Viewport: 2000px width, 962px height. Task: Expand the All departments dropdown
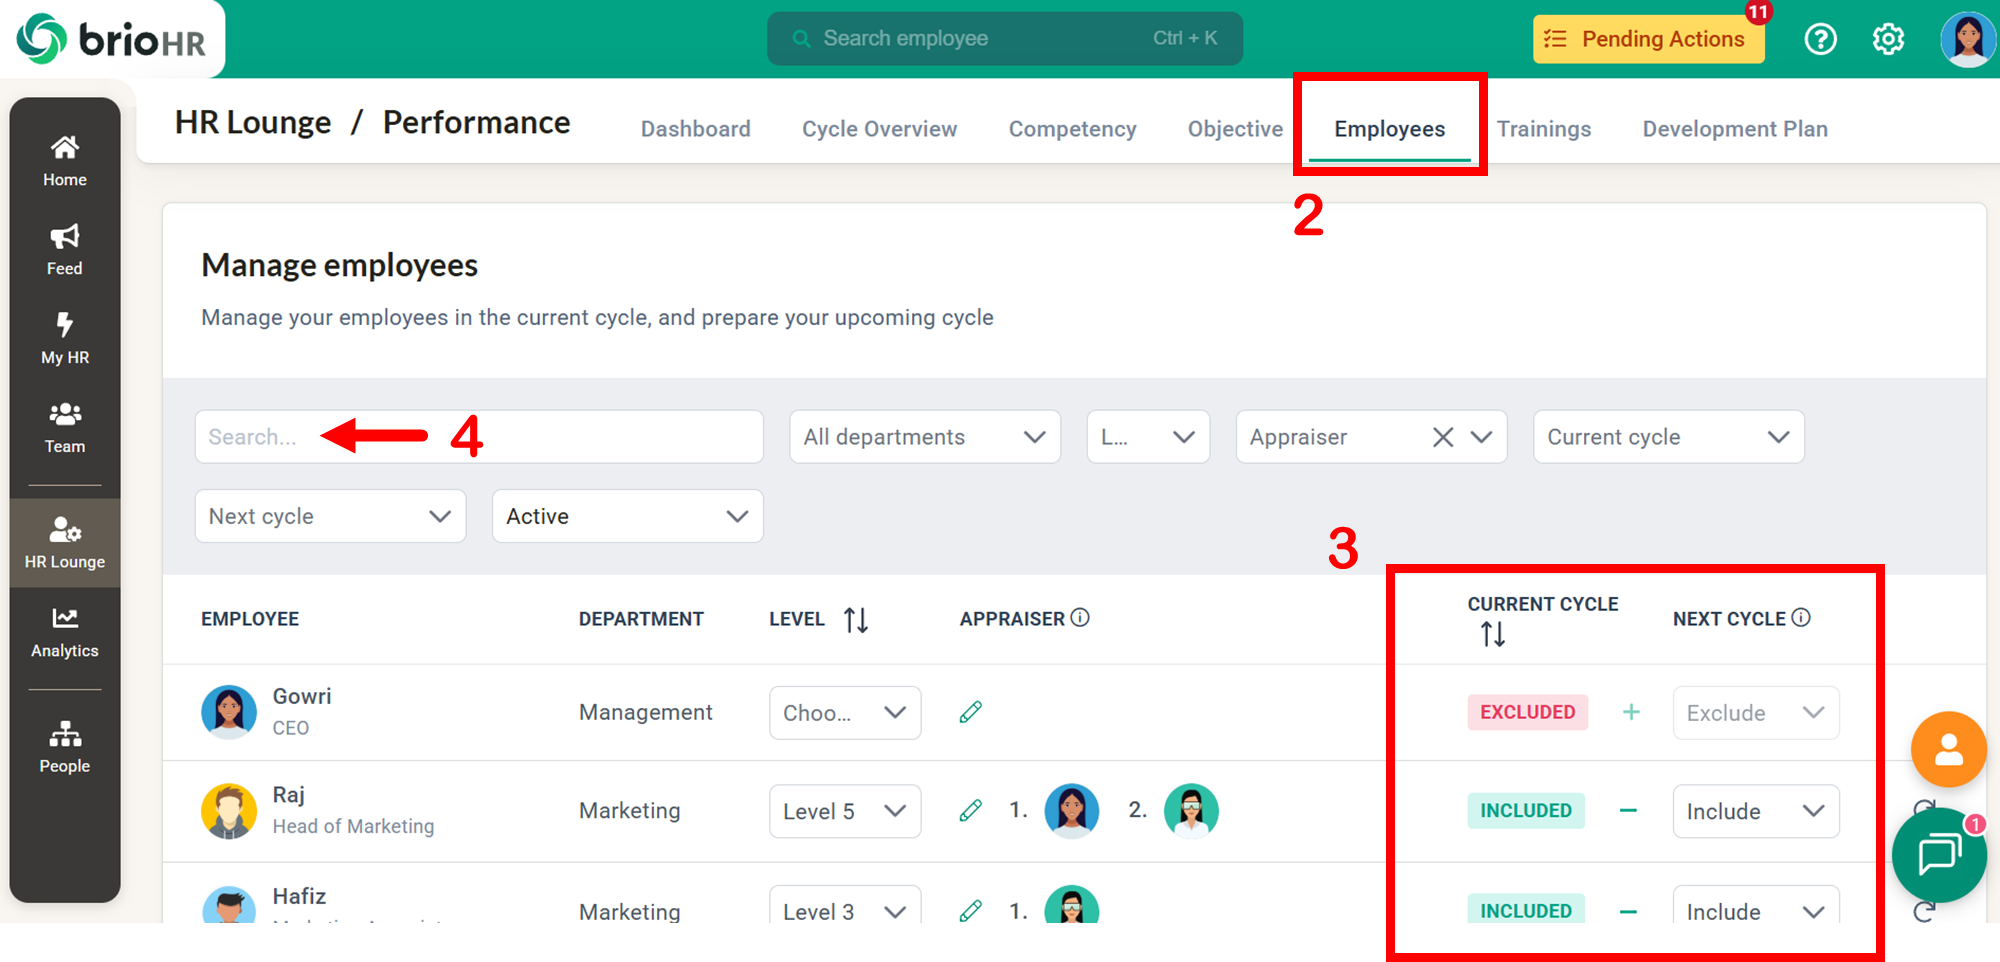coord(924,437)
